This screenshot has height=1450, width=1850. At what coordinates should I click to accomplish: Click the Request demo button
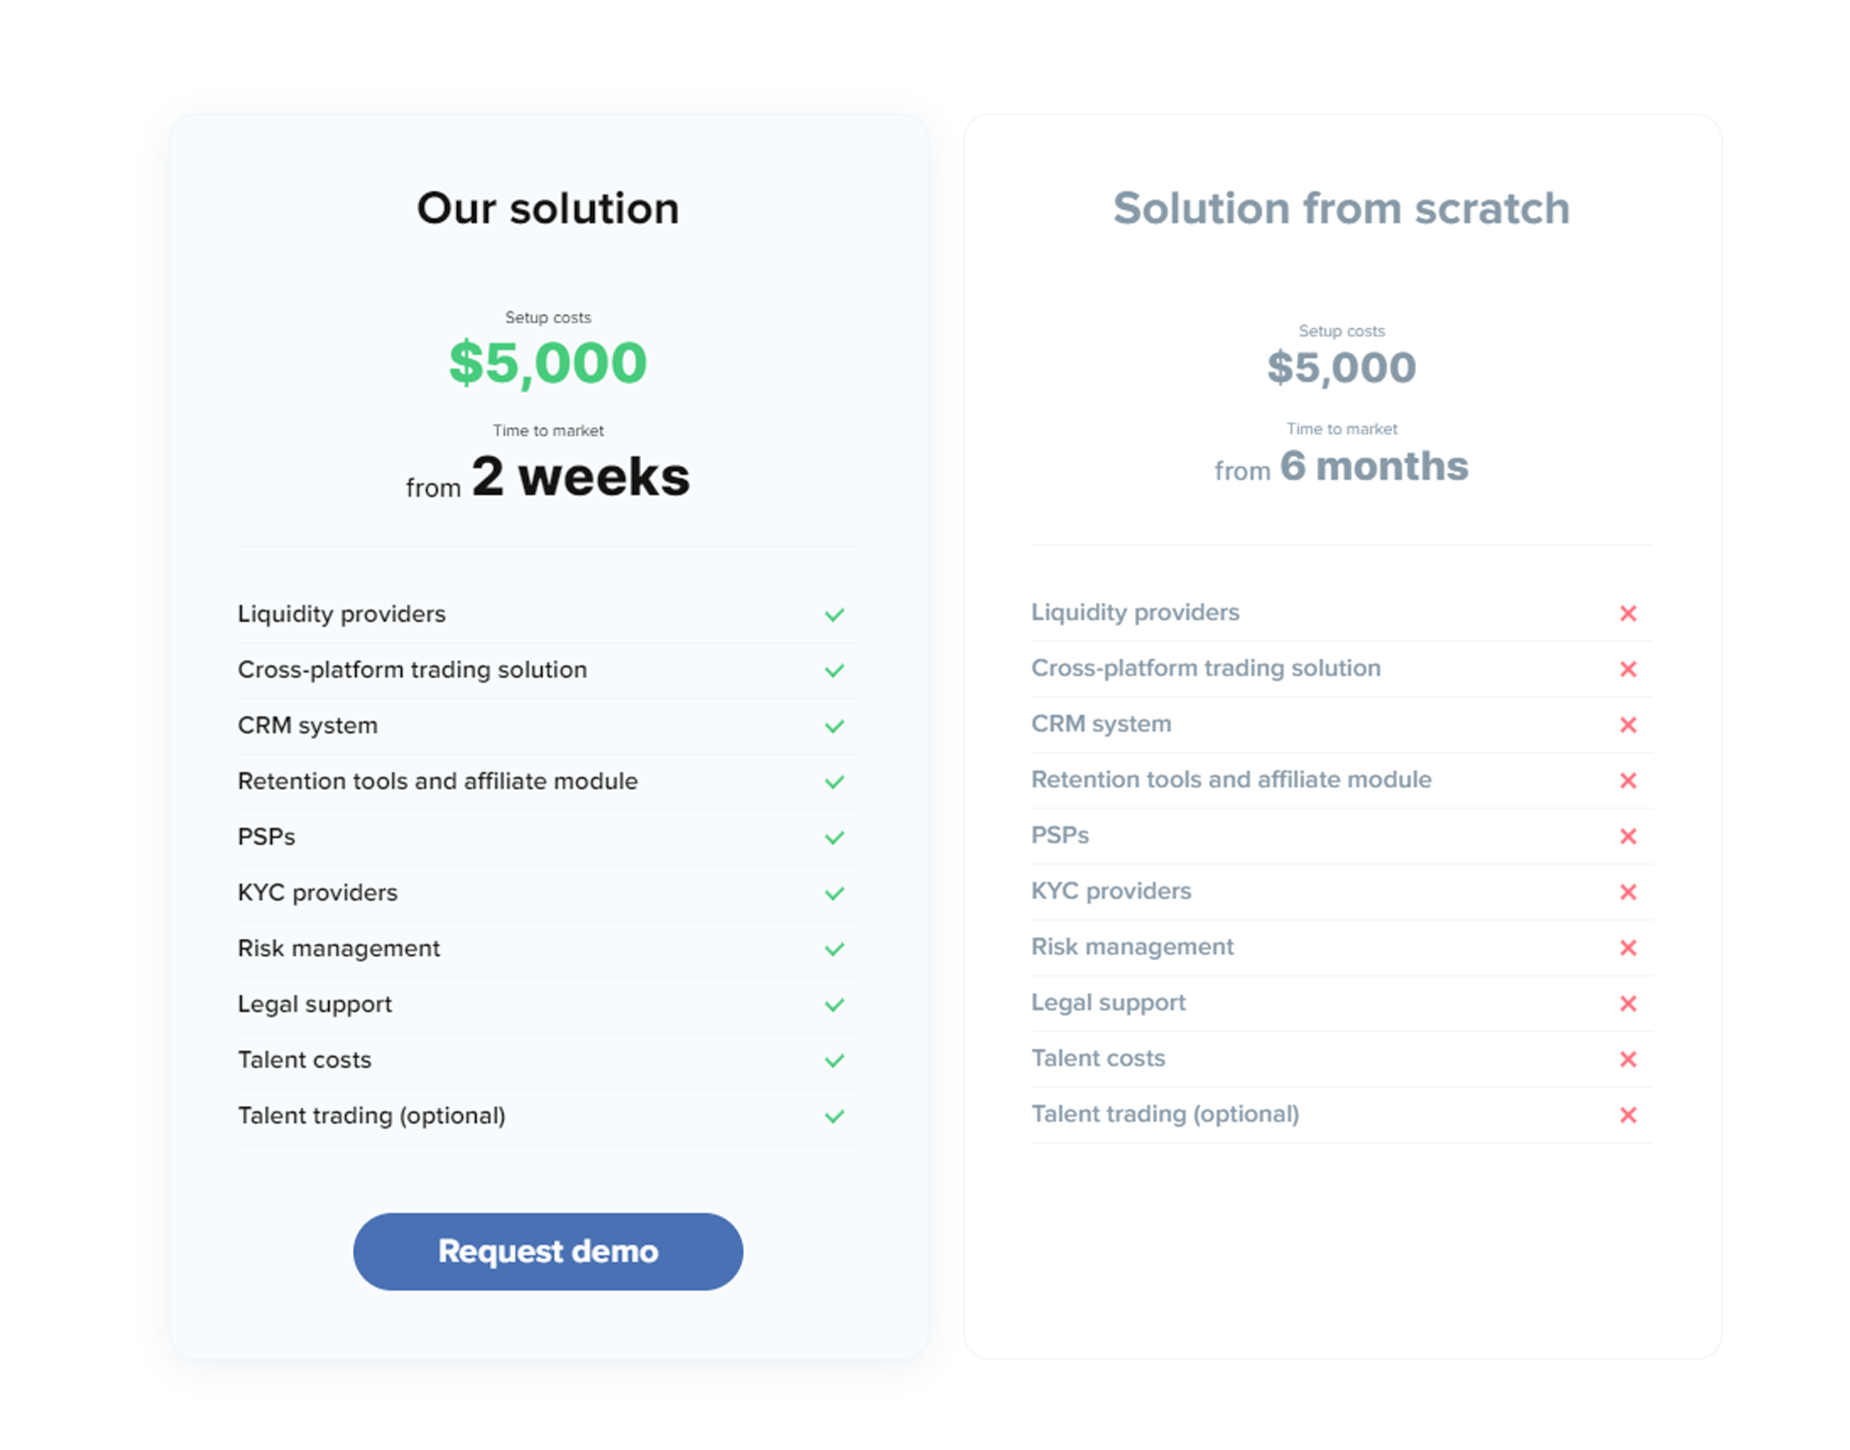[547, 1251]
